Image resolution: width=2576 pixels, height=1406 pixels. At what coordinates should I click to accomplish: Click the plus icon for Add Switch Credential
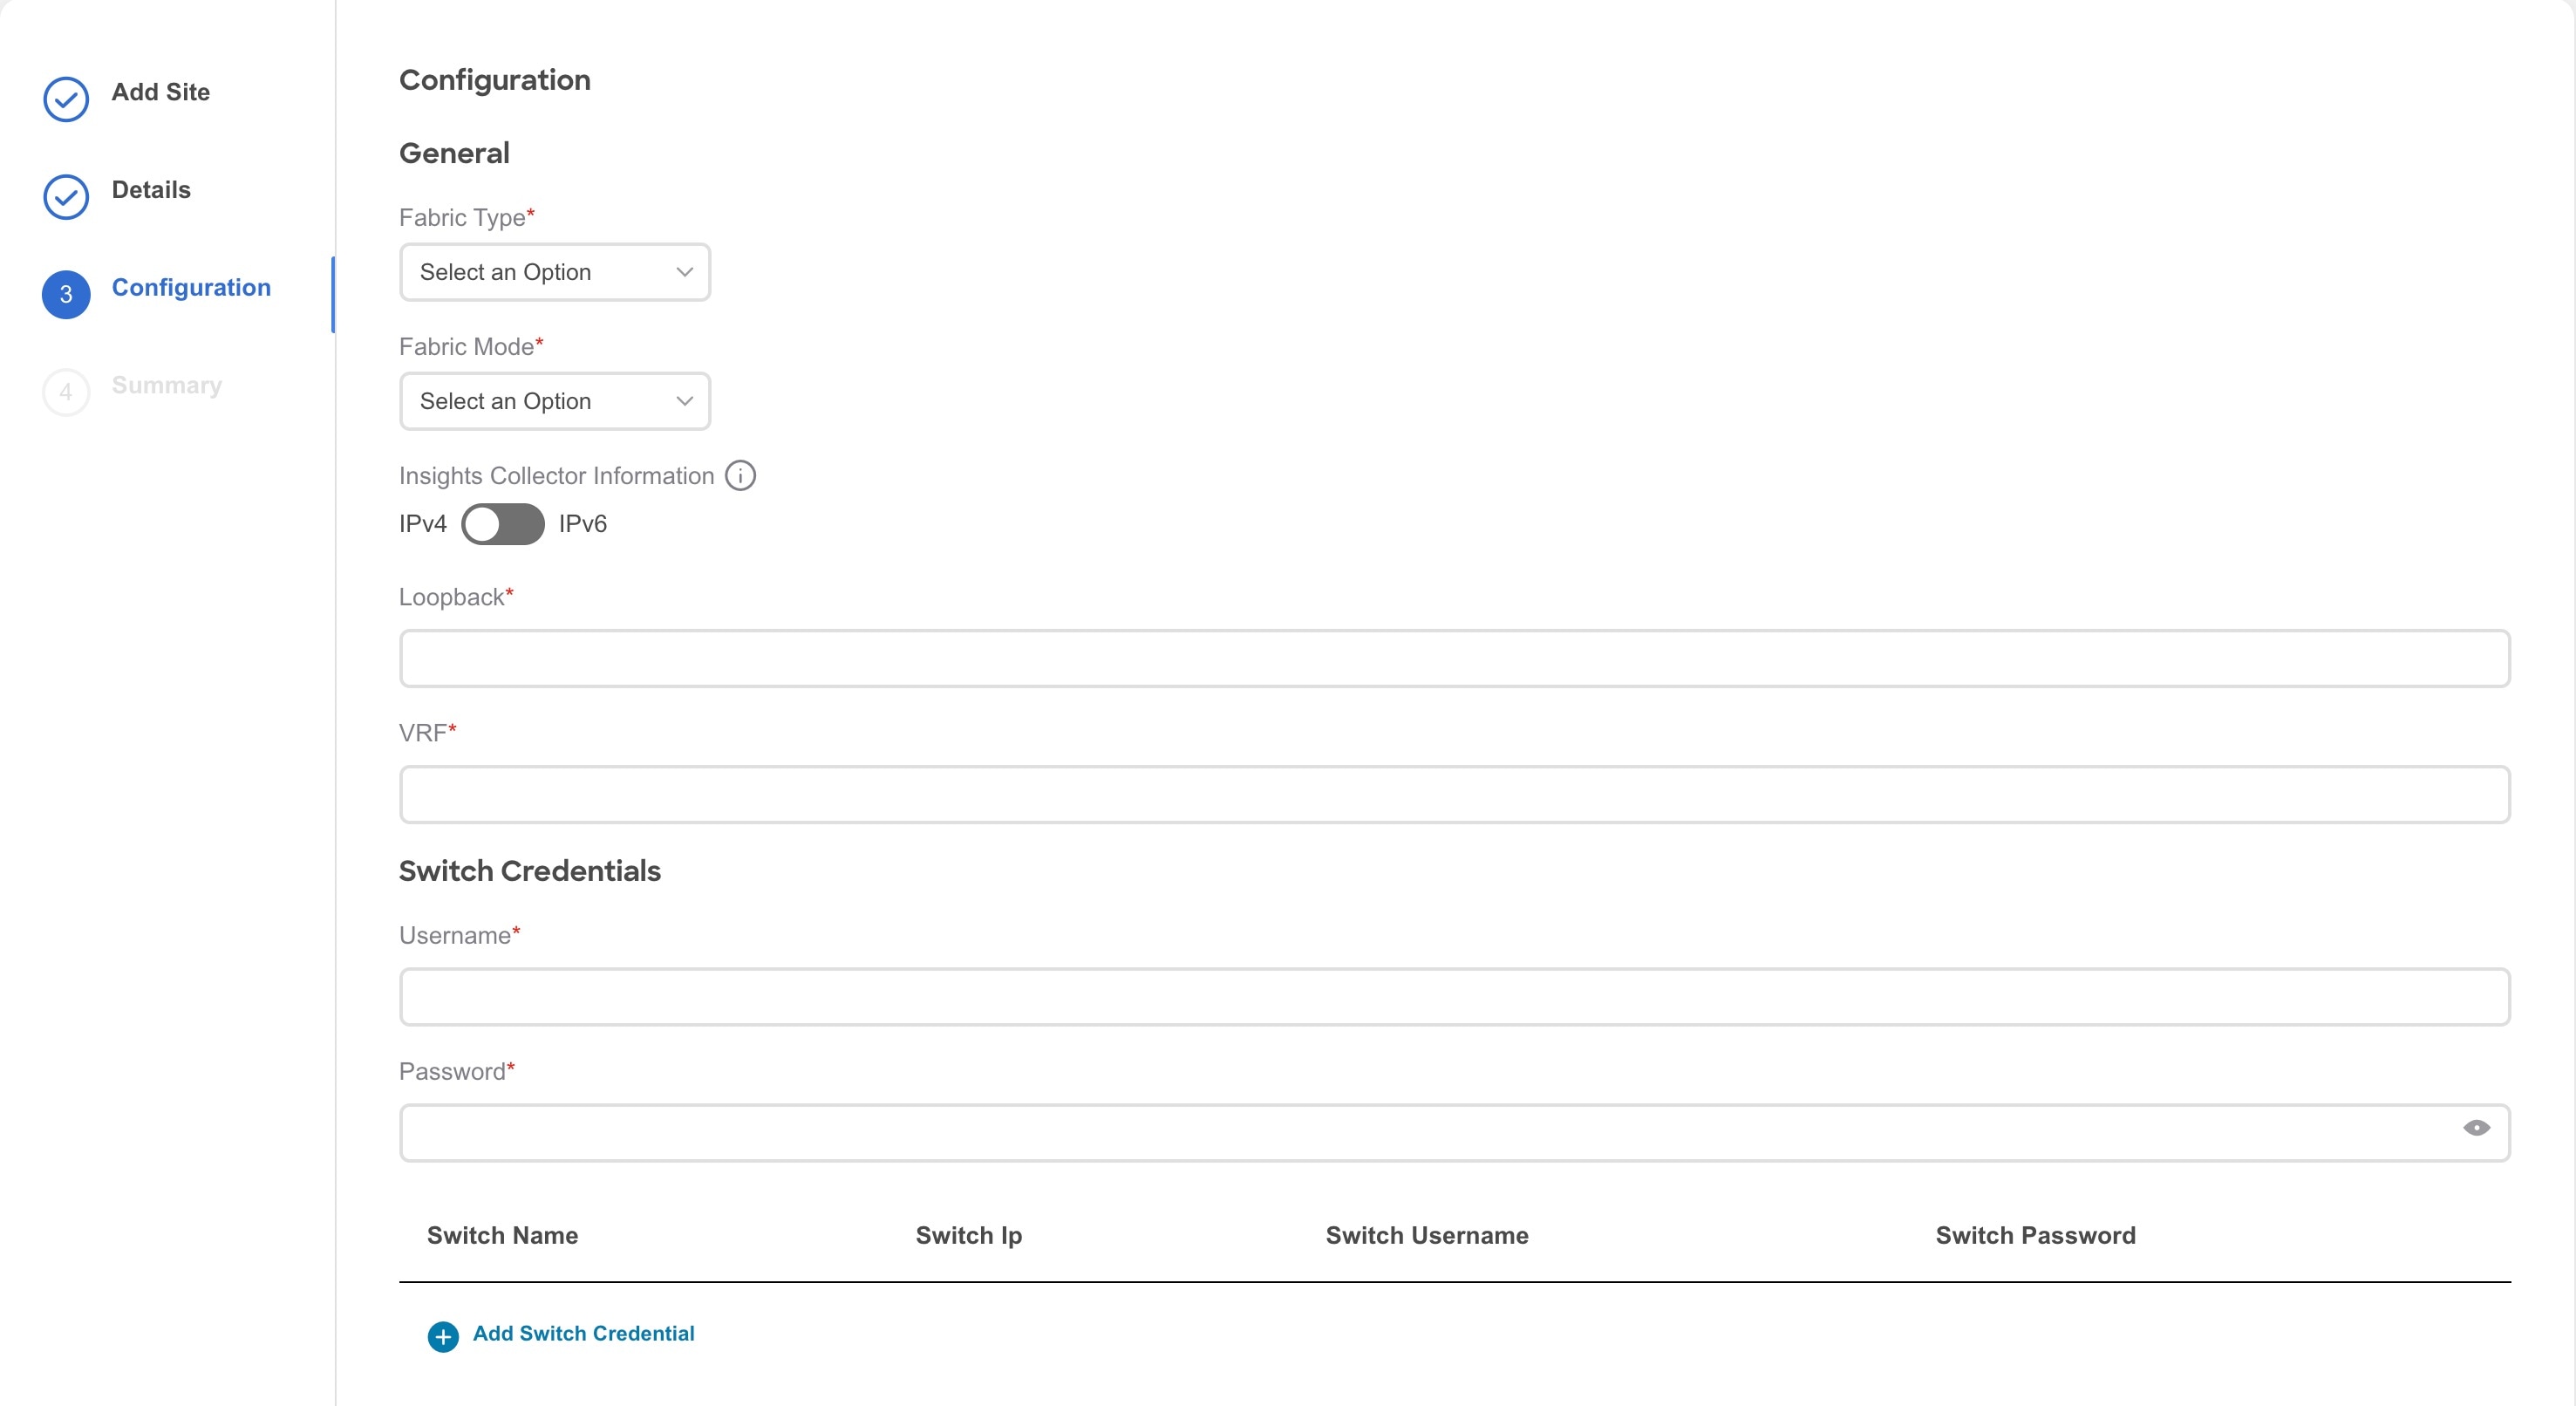coord(443,1336)
